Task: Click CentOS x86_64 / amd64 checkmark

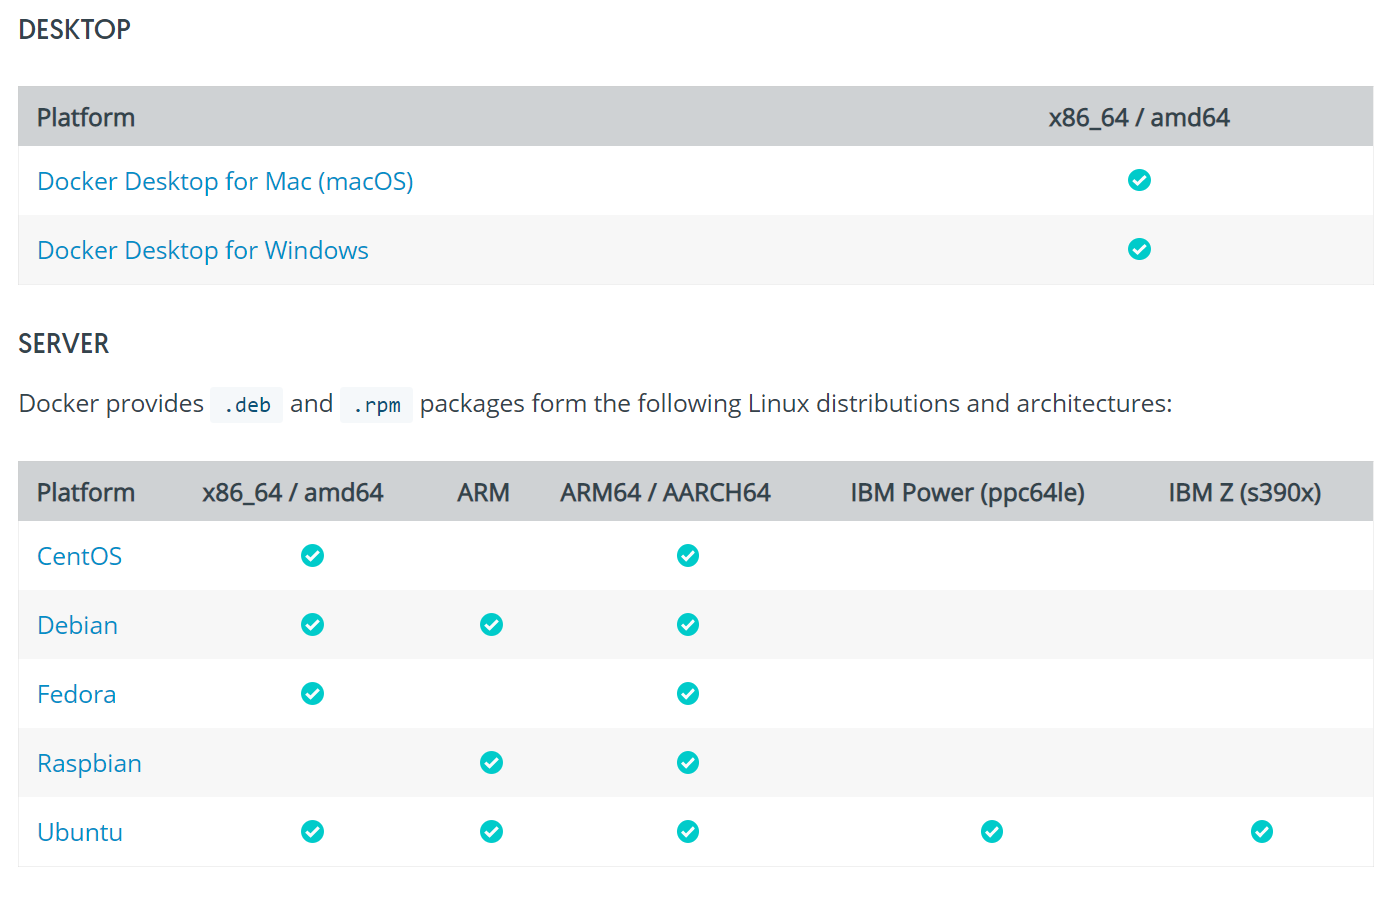Action: coord(312,555)
